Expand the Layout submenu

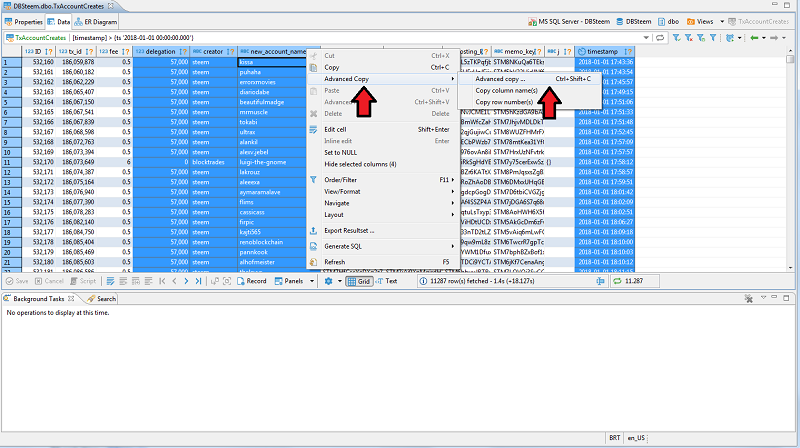coord(383,215)
